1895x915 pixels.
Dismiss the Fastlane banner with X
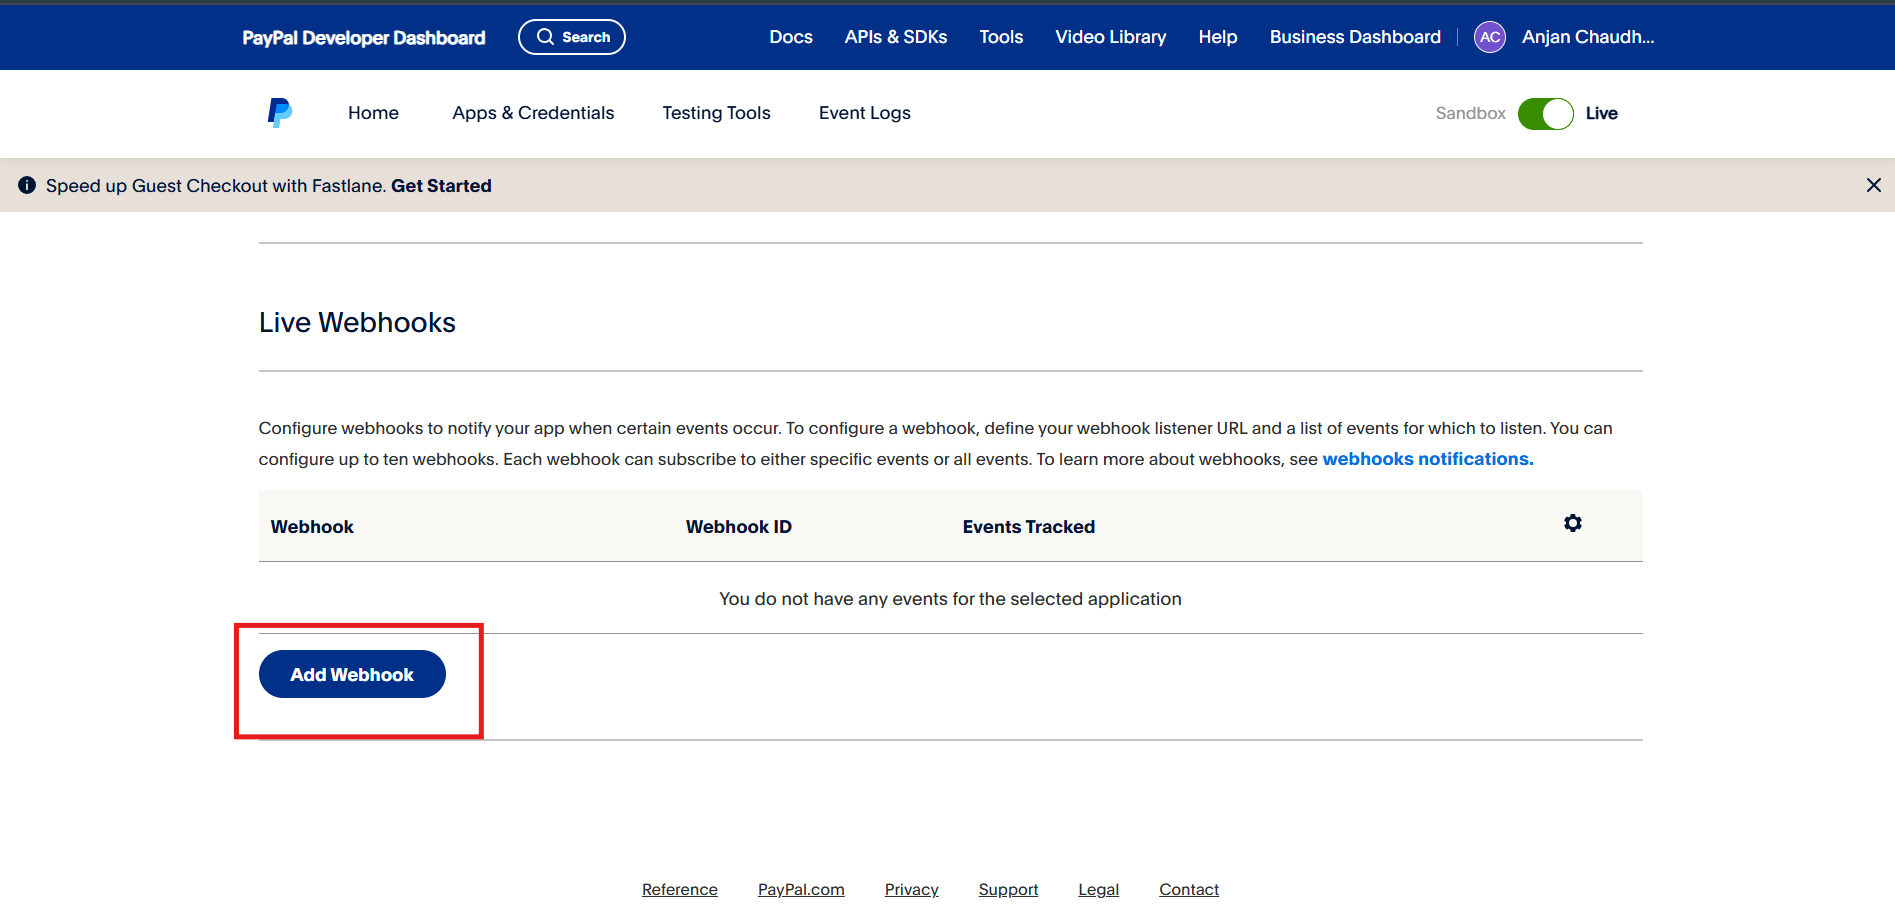[1873, 185]
